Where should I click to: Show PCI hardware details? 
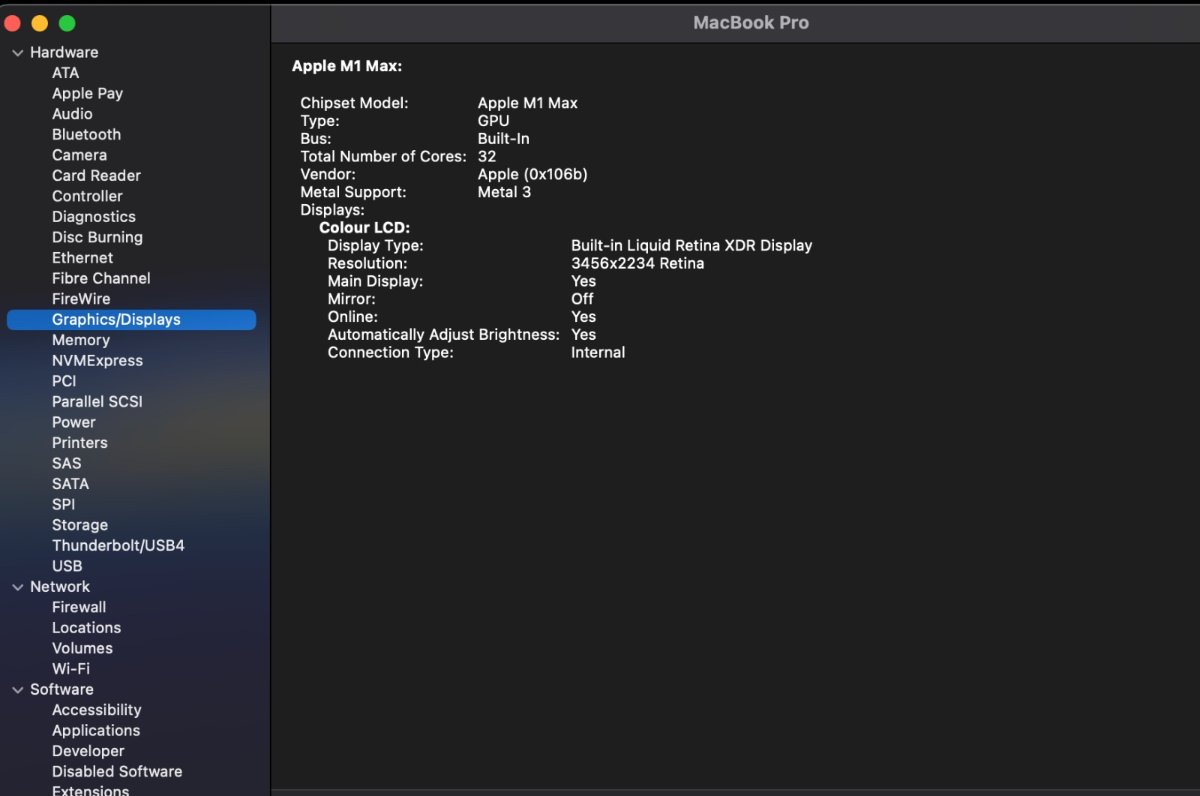click(x=64, y=381)
